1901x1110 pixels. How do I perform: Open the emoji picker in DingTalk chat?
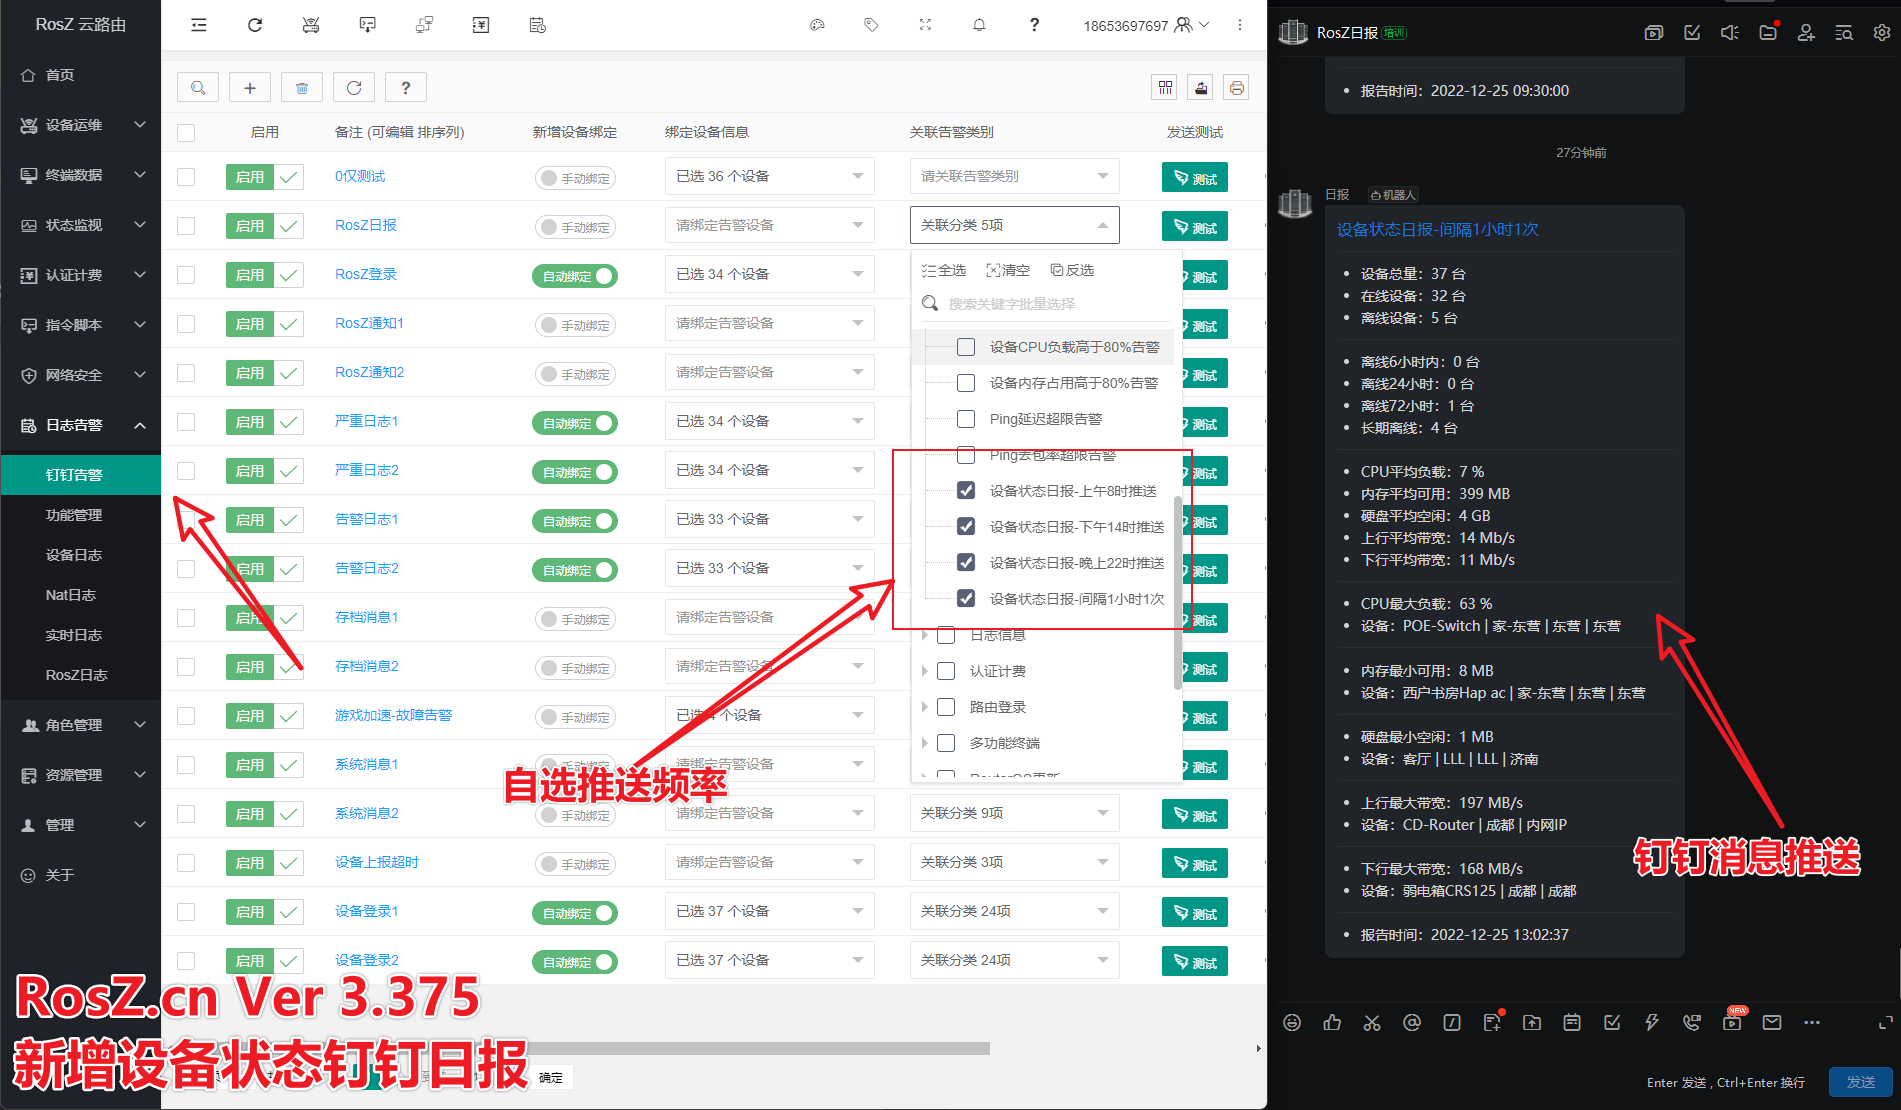[1292, 1022]
